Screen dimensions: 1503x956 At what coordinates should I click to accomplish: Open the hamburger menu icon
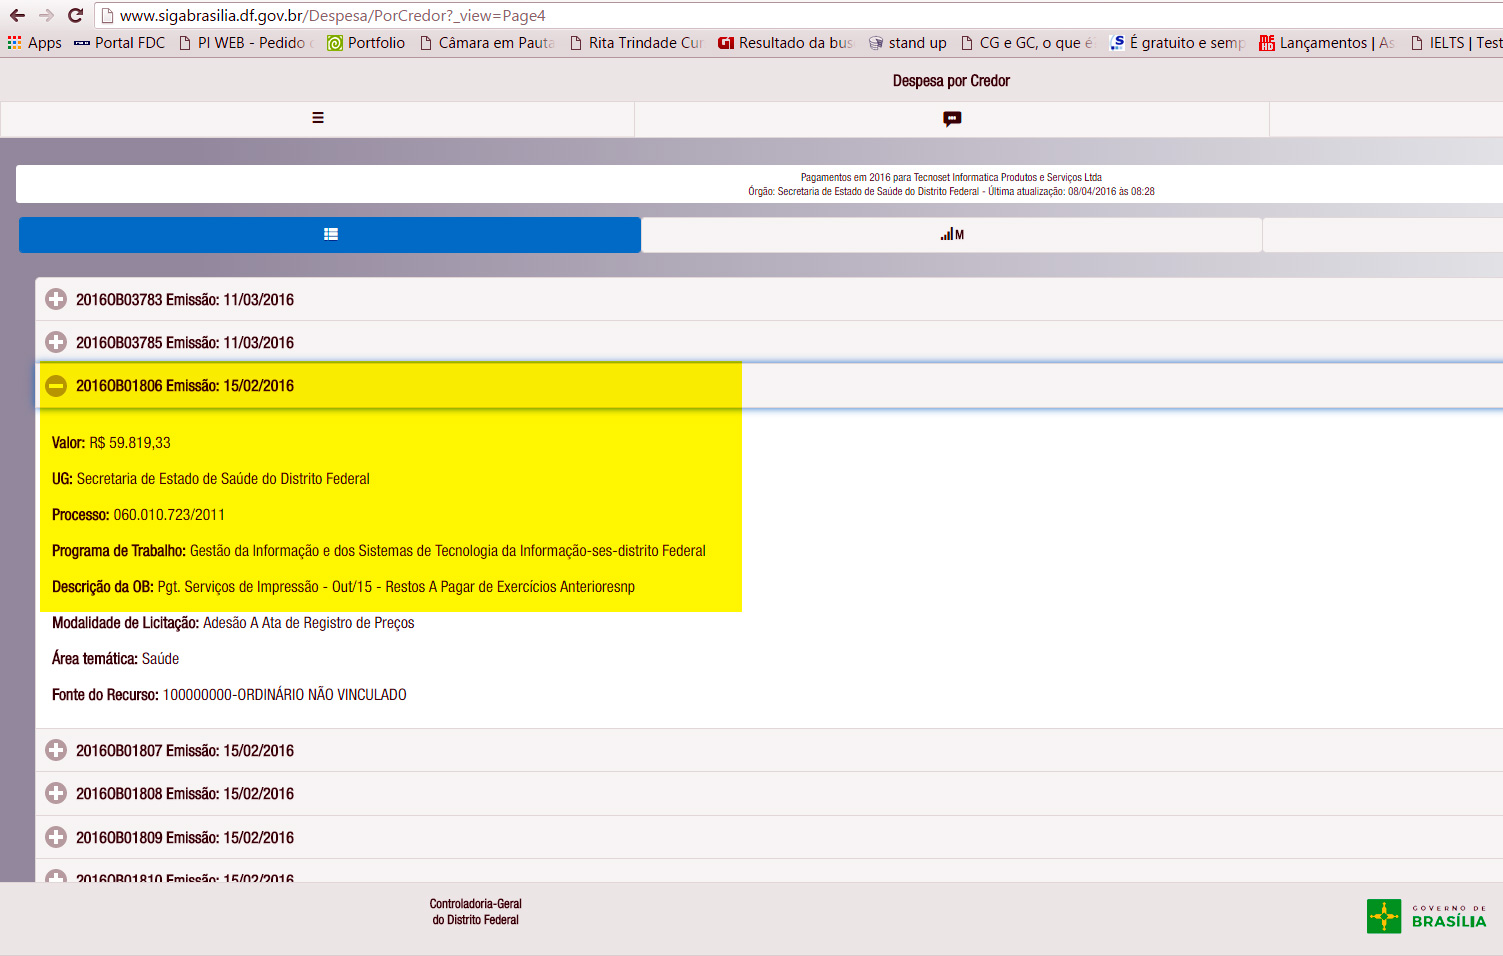click(318, 118)
